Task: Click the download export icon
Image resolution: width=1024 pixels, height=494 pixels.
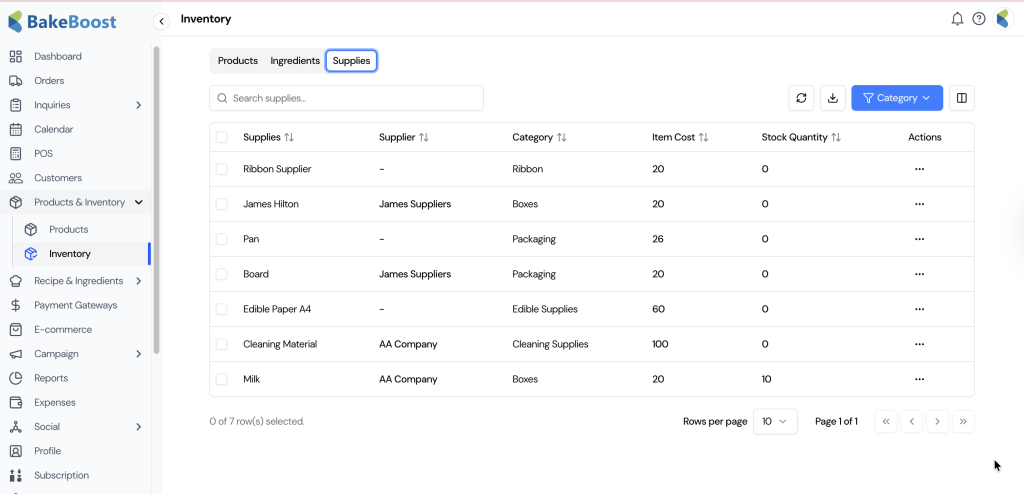Action: pyautogui.click(x=832, y=98)
